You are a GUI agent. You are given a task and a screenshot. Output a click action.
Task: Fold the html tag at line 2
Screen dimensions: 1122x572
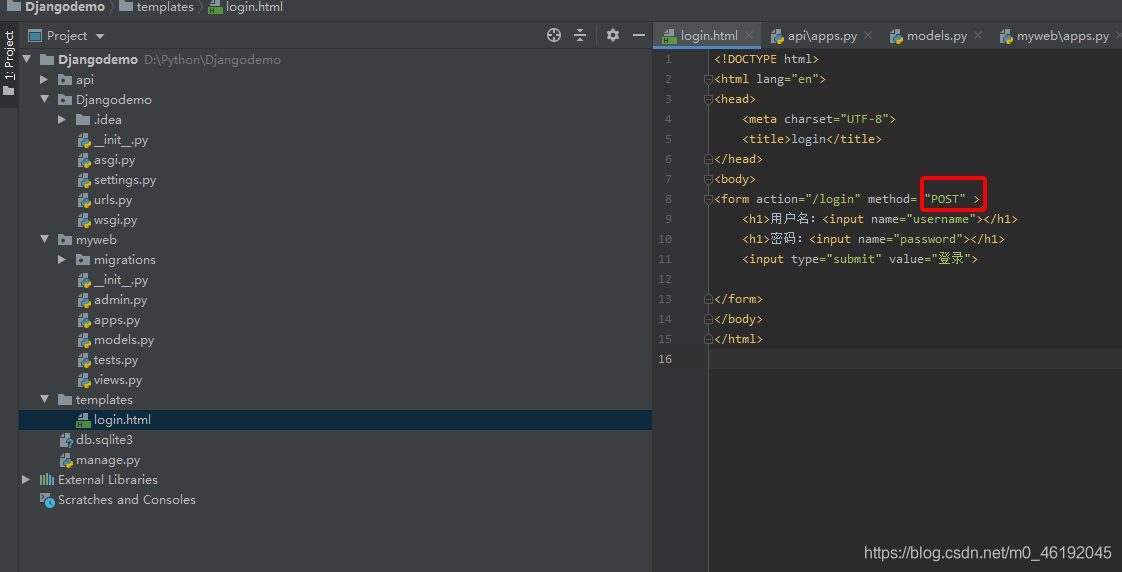[708, 79]
